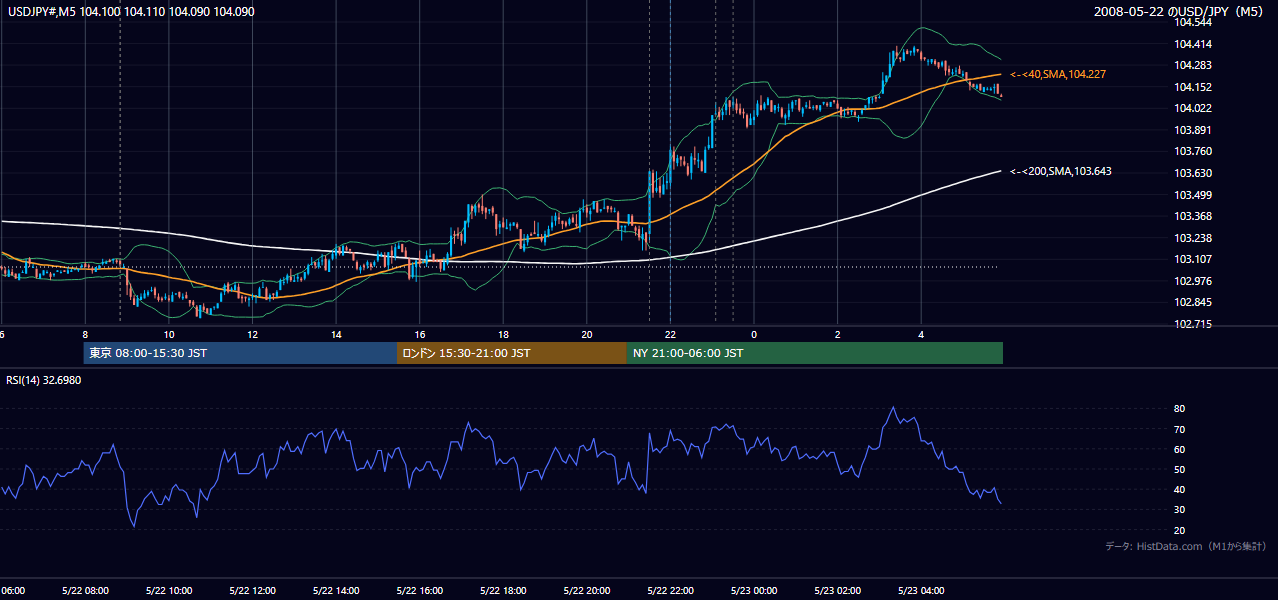Click hour tick 16 on price chart axis
Screen dimensions: 1278x600
(420, 334)
